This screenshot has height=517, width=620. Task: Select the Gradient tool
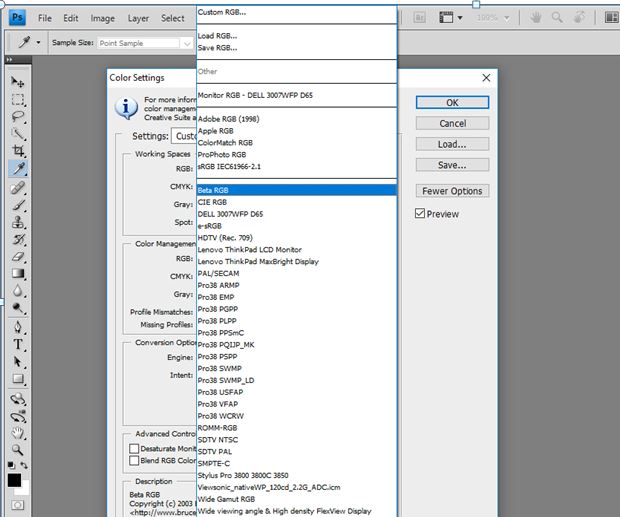[x=17, y=274]
